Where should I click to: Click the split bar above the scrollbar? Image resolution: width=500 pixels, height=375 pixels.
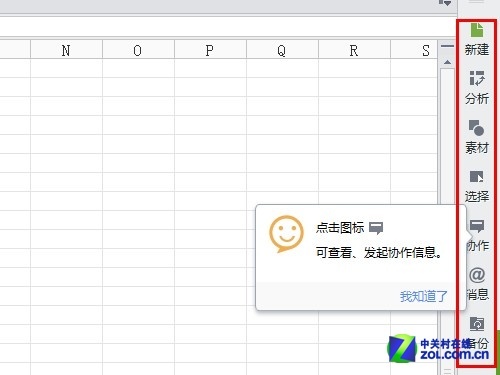[x=447, y=46]
